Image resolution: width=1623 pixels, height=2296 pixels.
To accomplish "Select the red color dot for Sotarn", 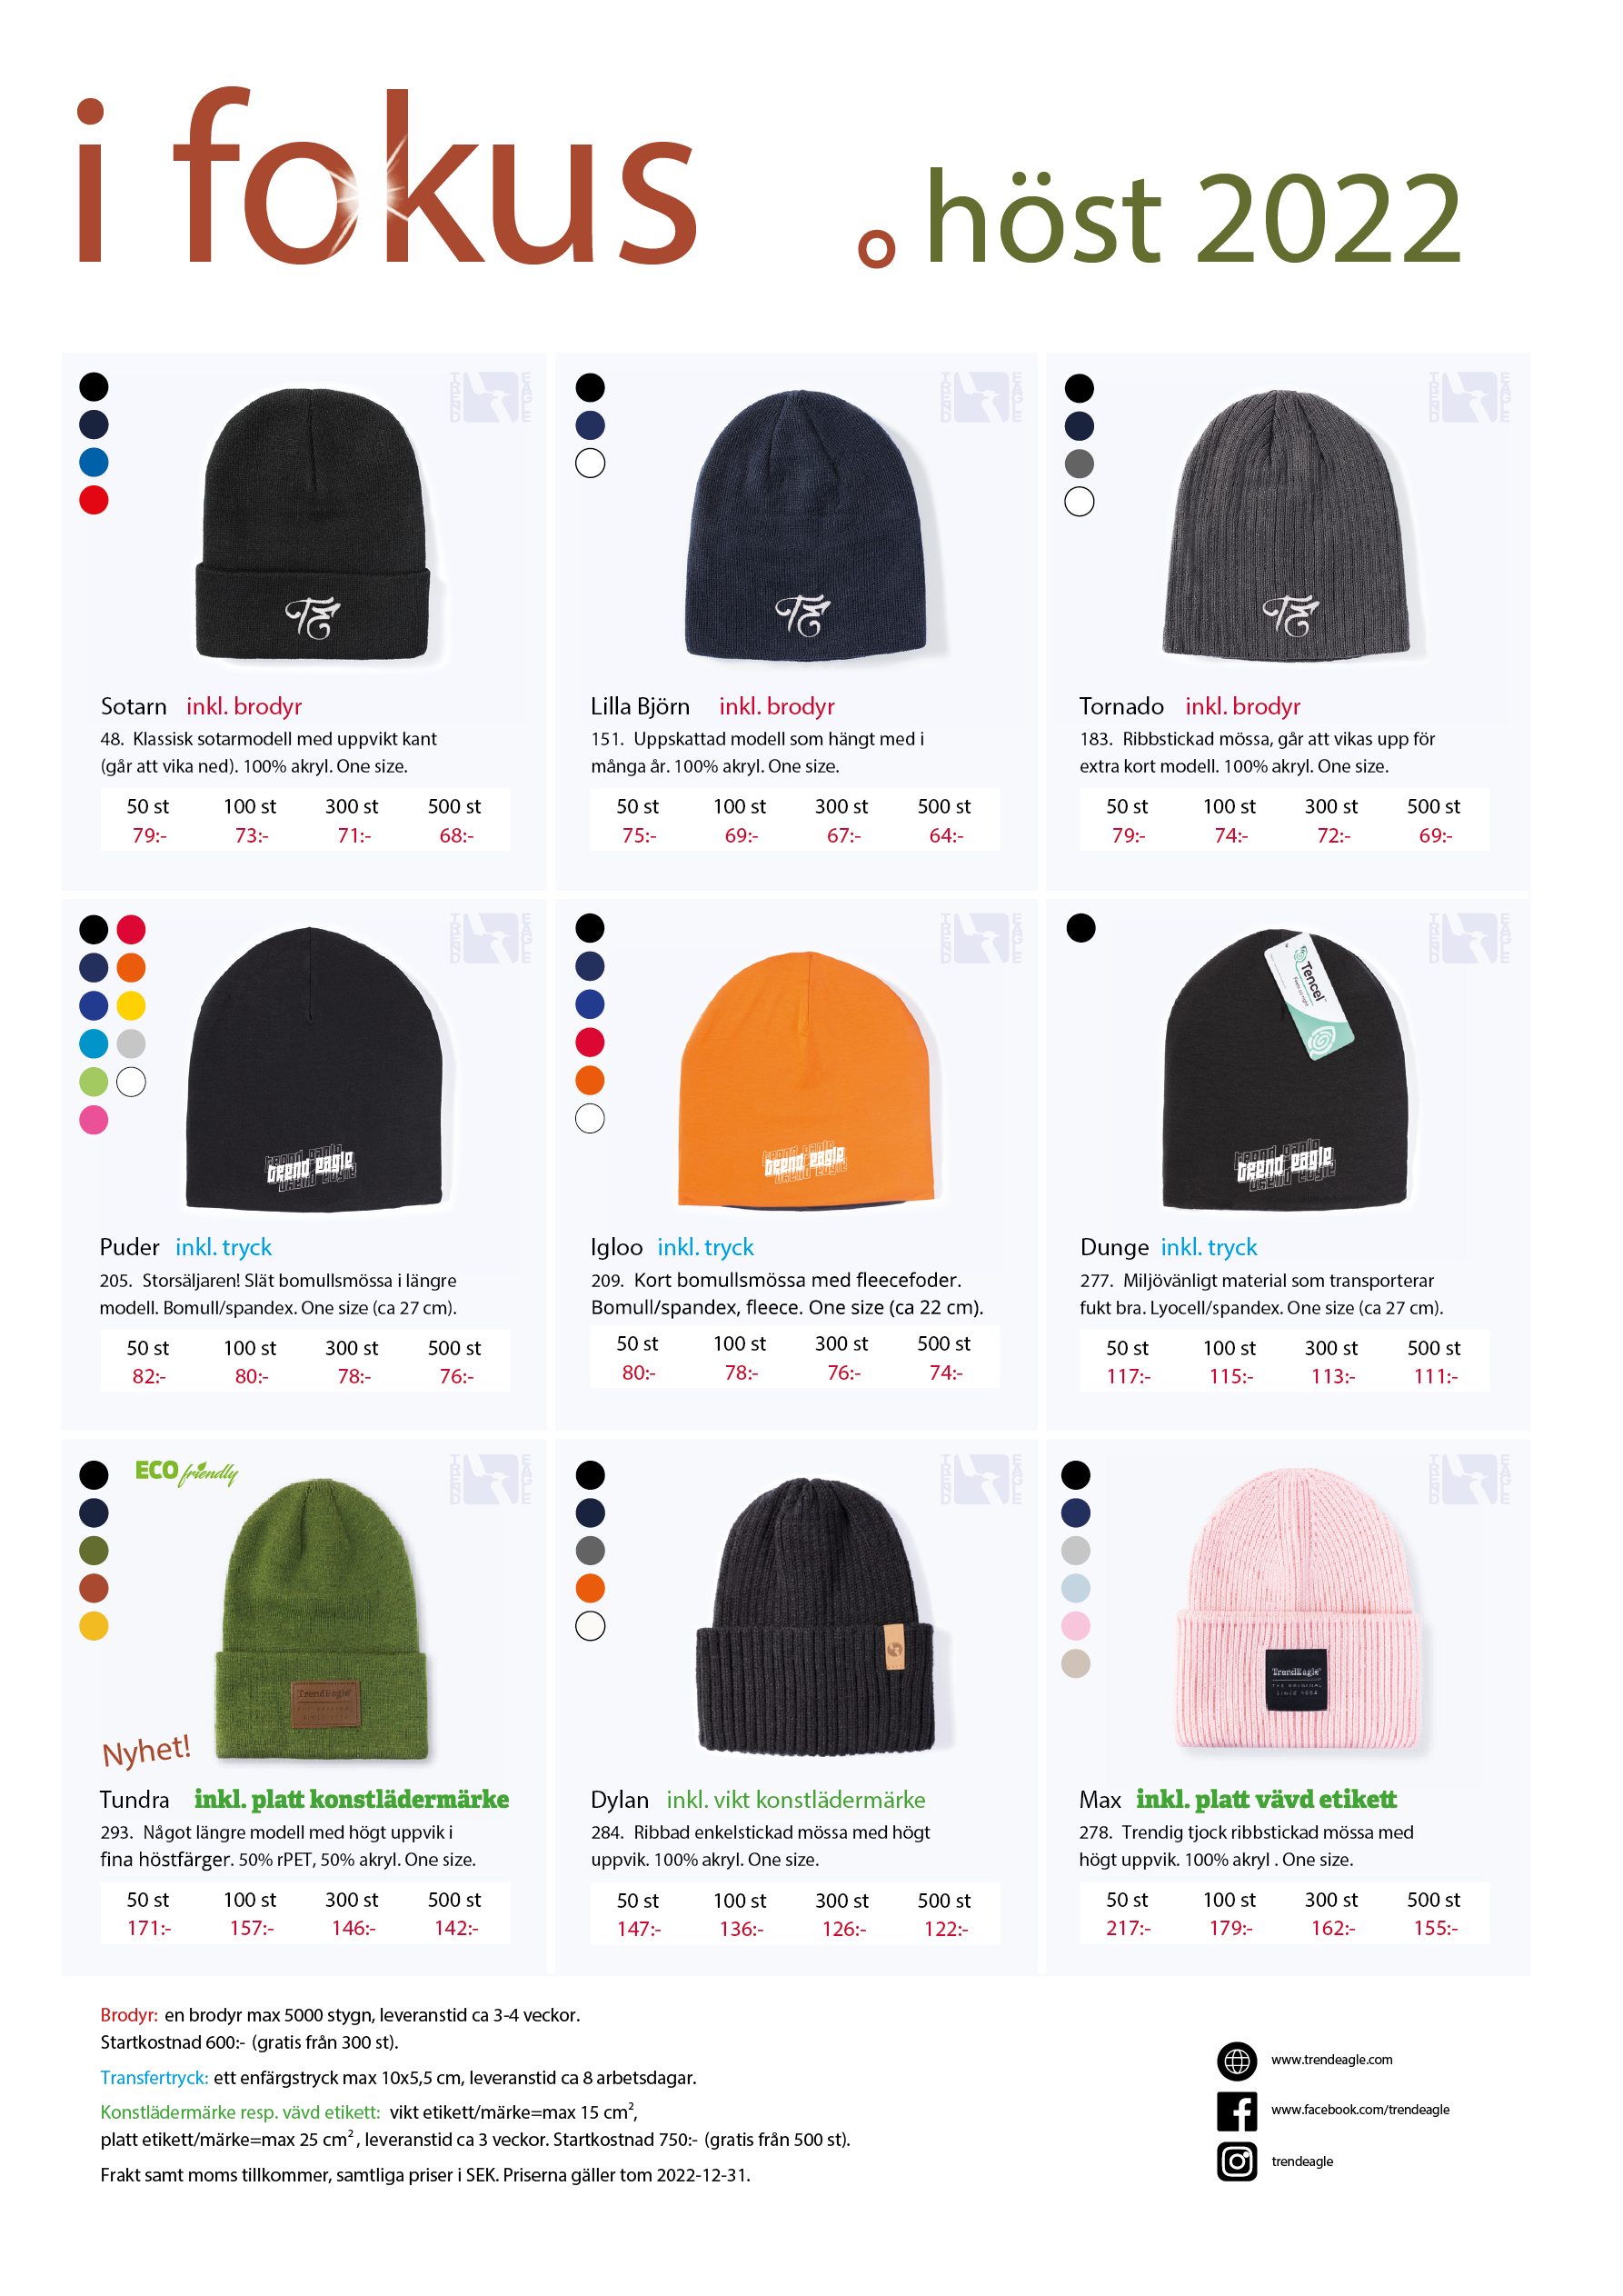I will point(94,500).
